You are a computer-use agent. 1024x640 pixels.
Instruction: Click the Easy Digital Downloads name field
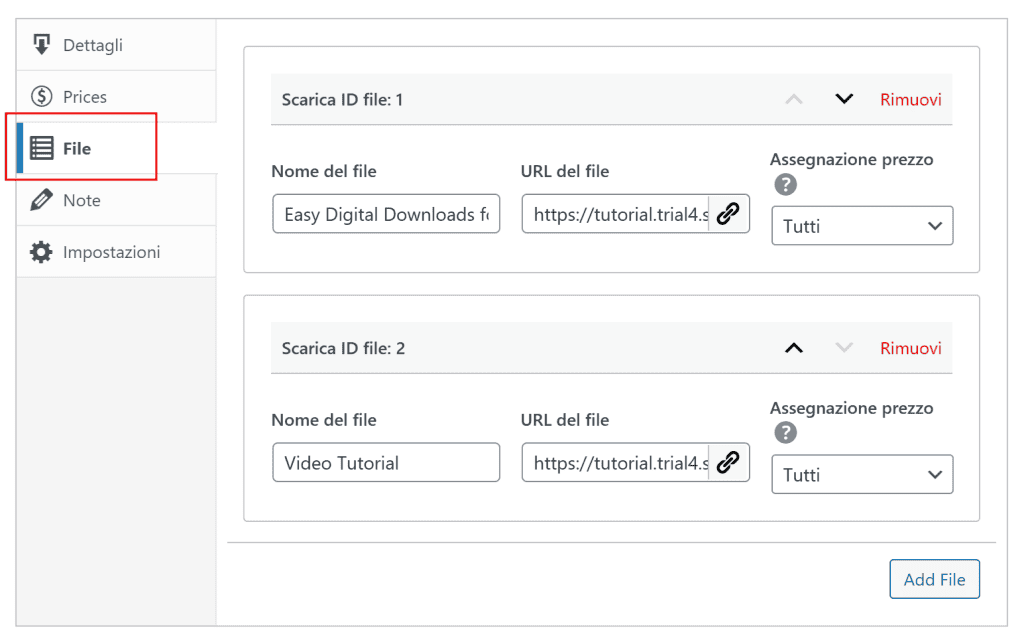point(385,214)
